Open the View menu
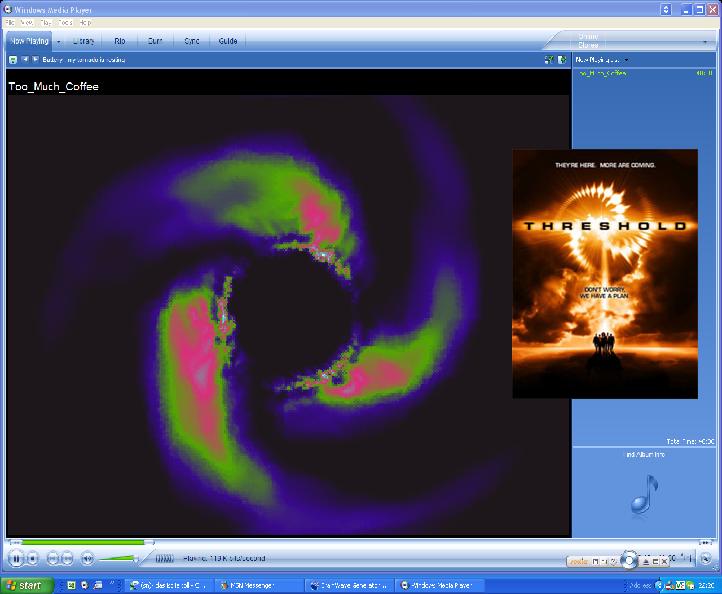The image size is (722, 594). coord(27,22)
